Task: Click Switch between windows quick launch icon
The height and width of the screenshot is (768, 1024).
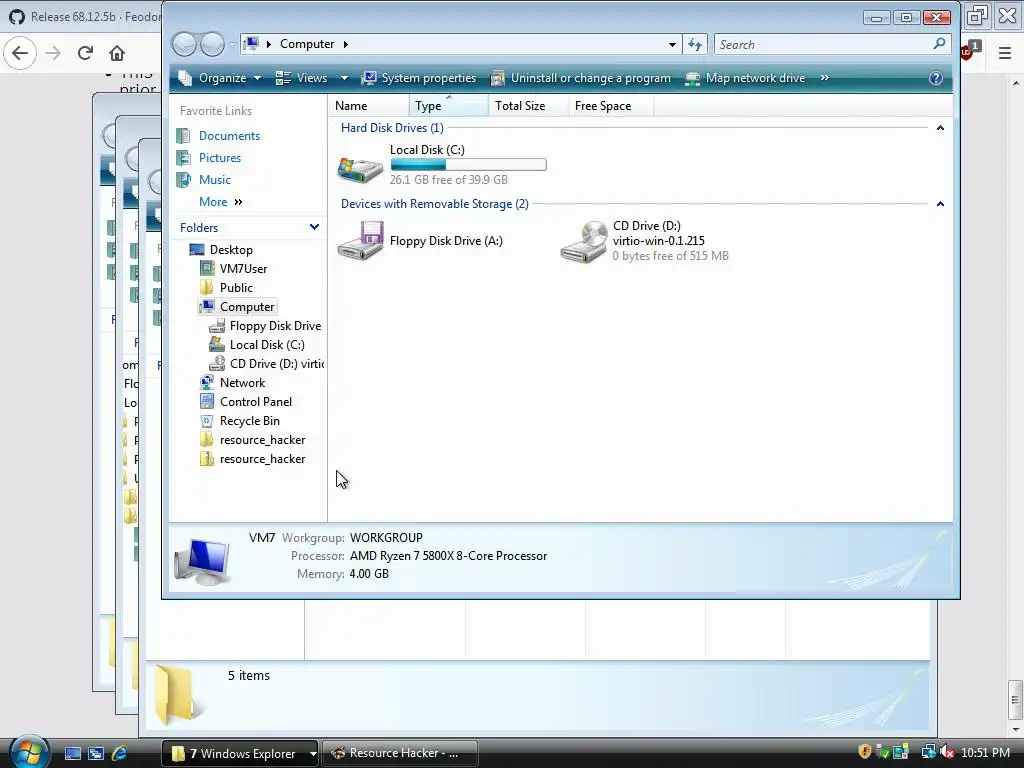Action: pos(96,754)
